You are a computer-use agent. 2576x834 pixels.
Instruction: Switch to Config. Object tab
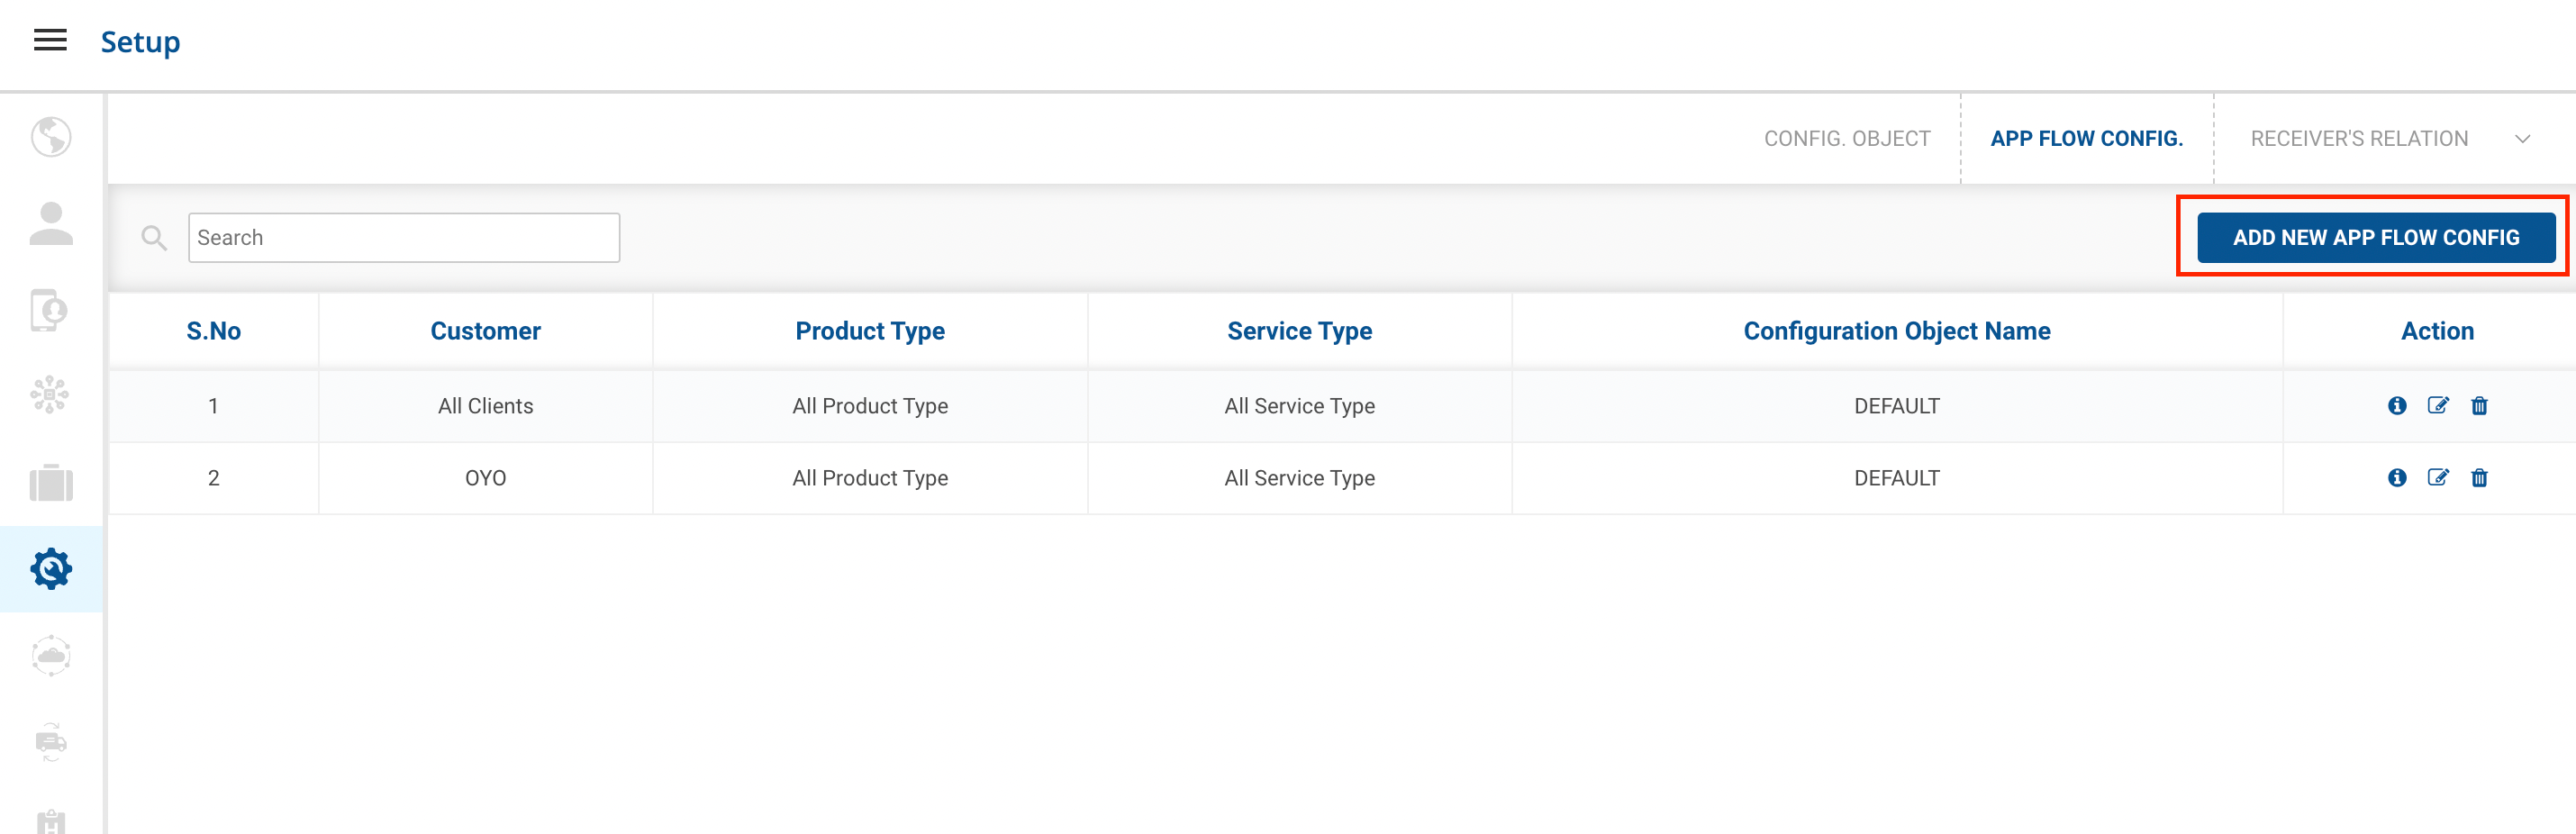click(x=1846, y=139)
